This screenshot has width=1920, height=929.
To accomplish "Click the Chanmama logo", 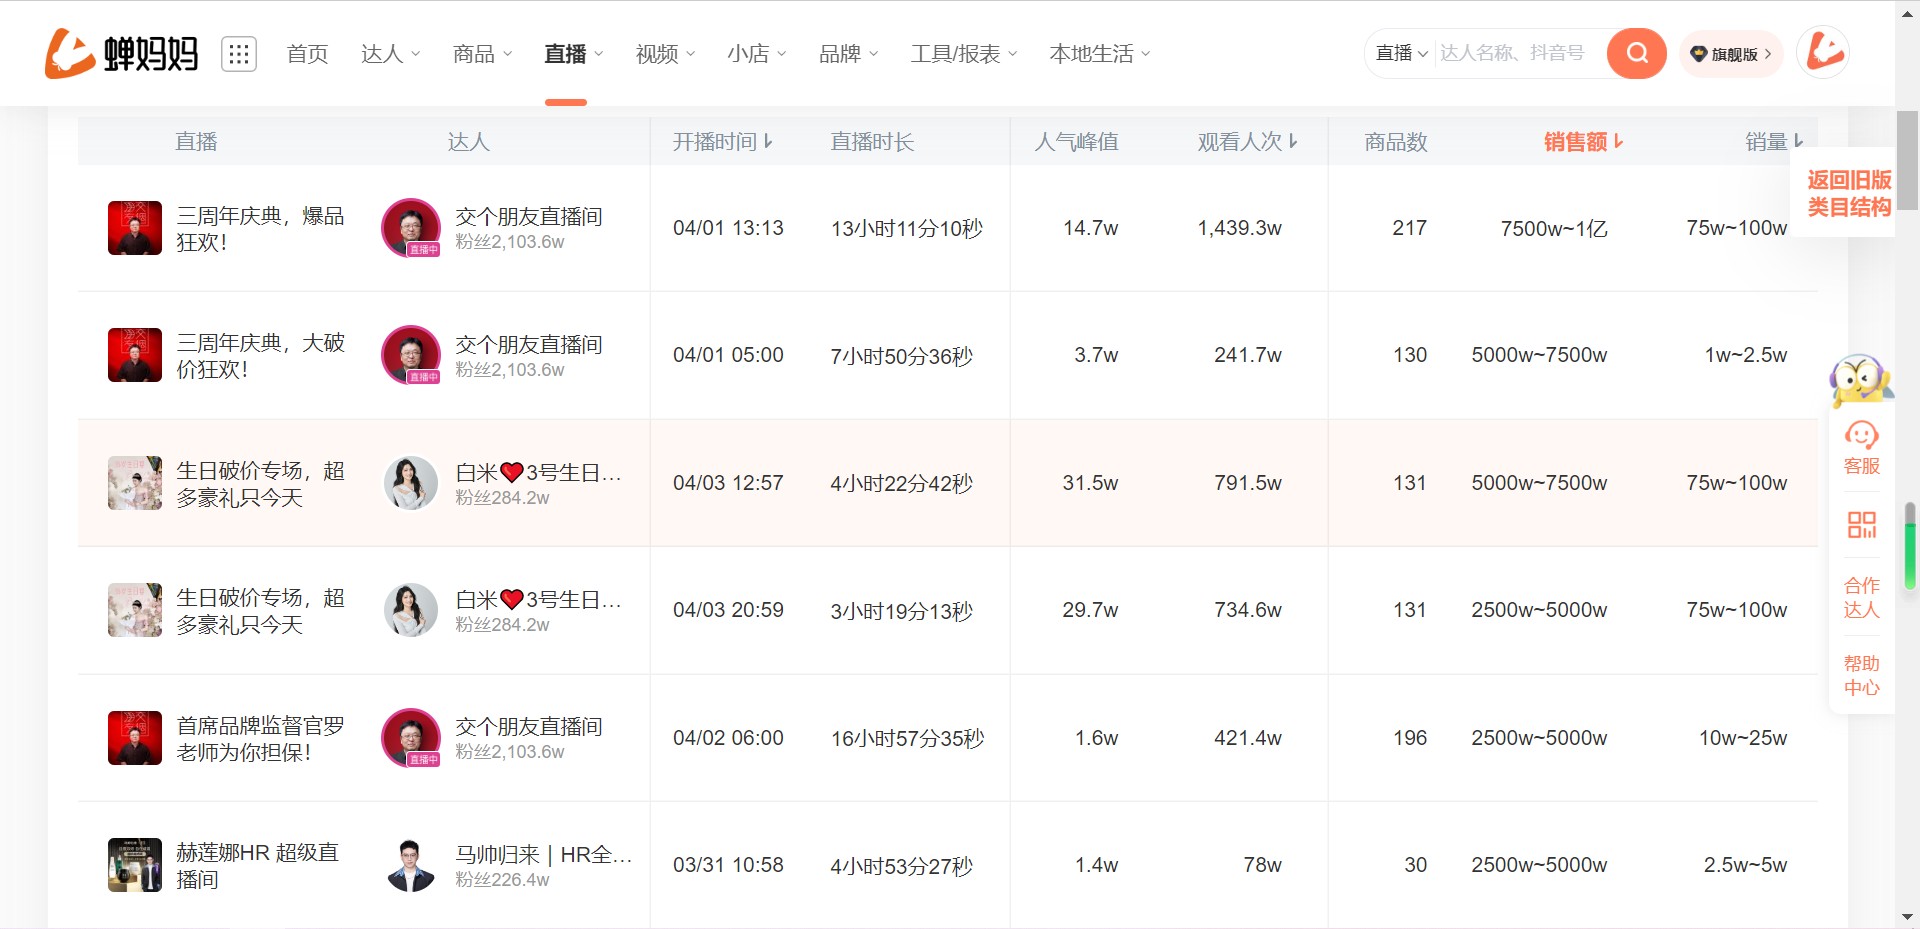I will [121, 53].
